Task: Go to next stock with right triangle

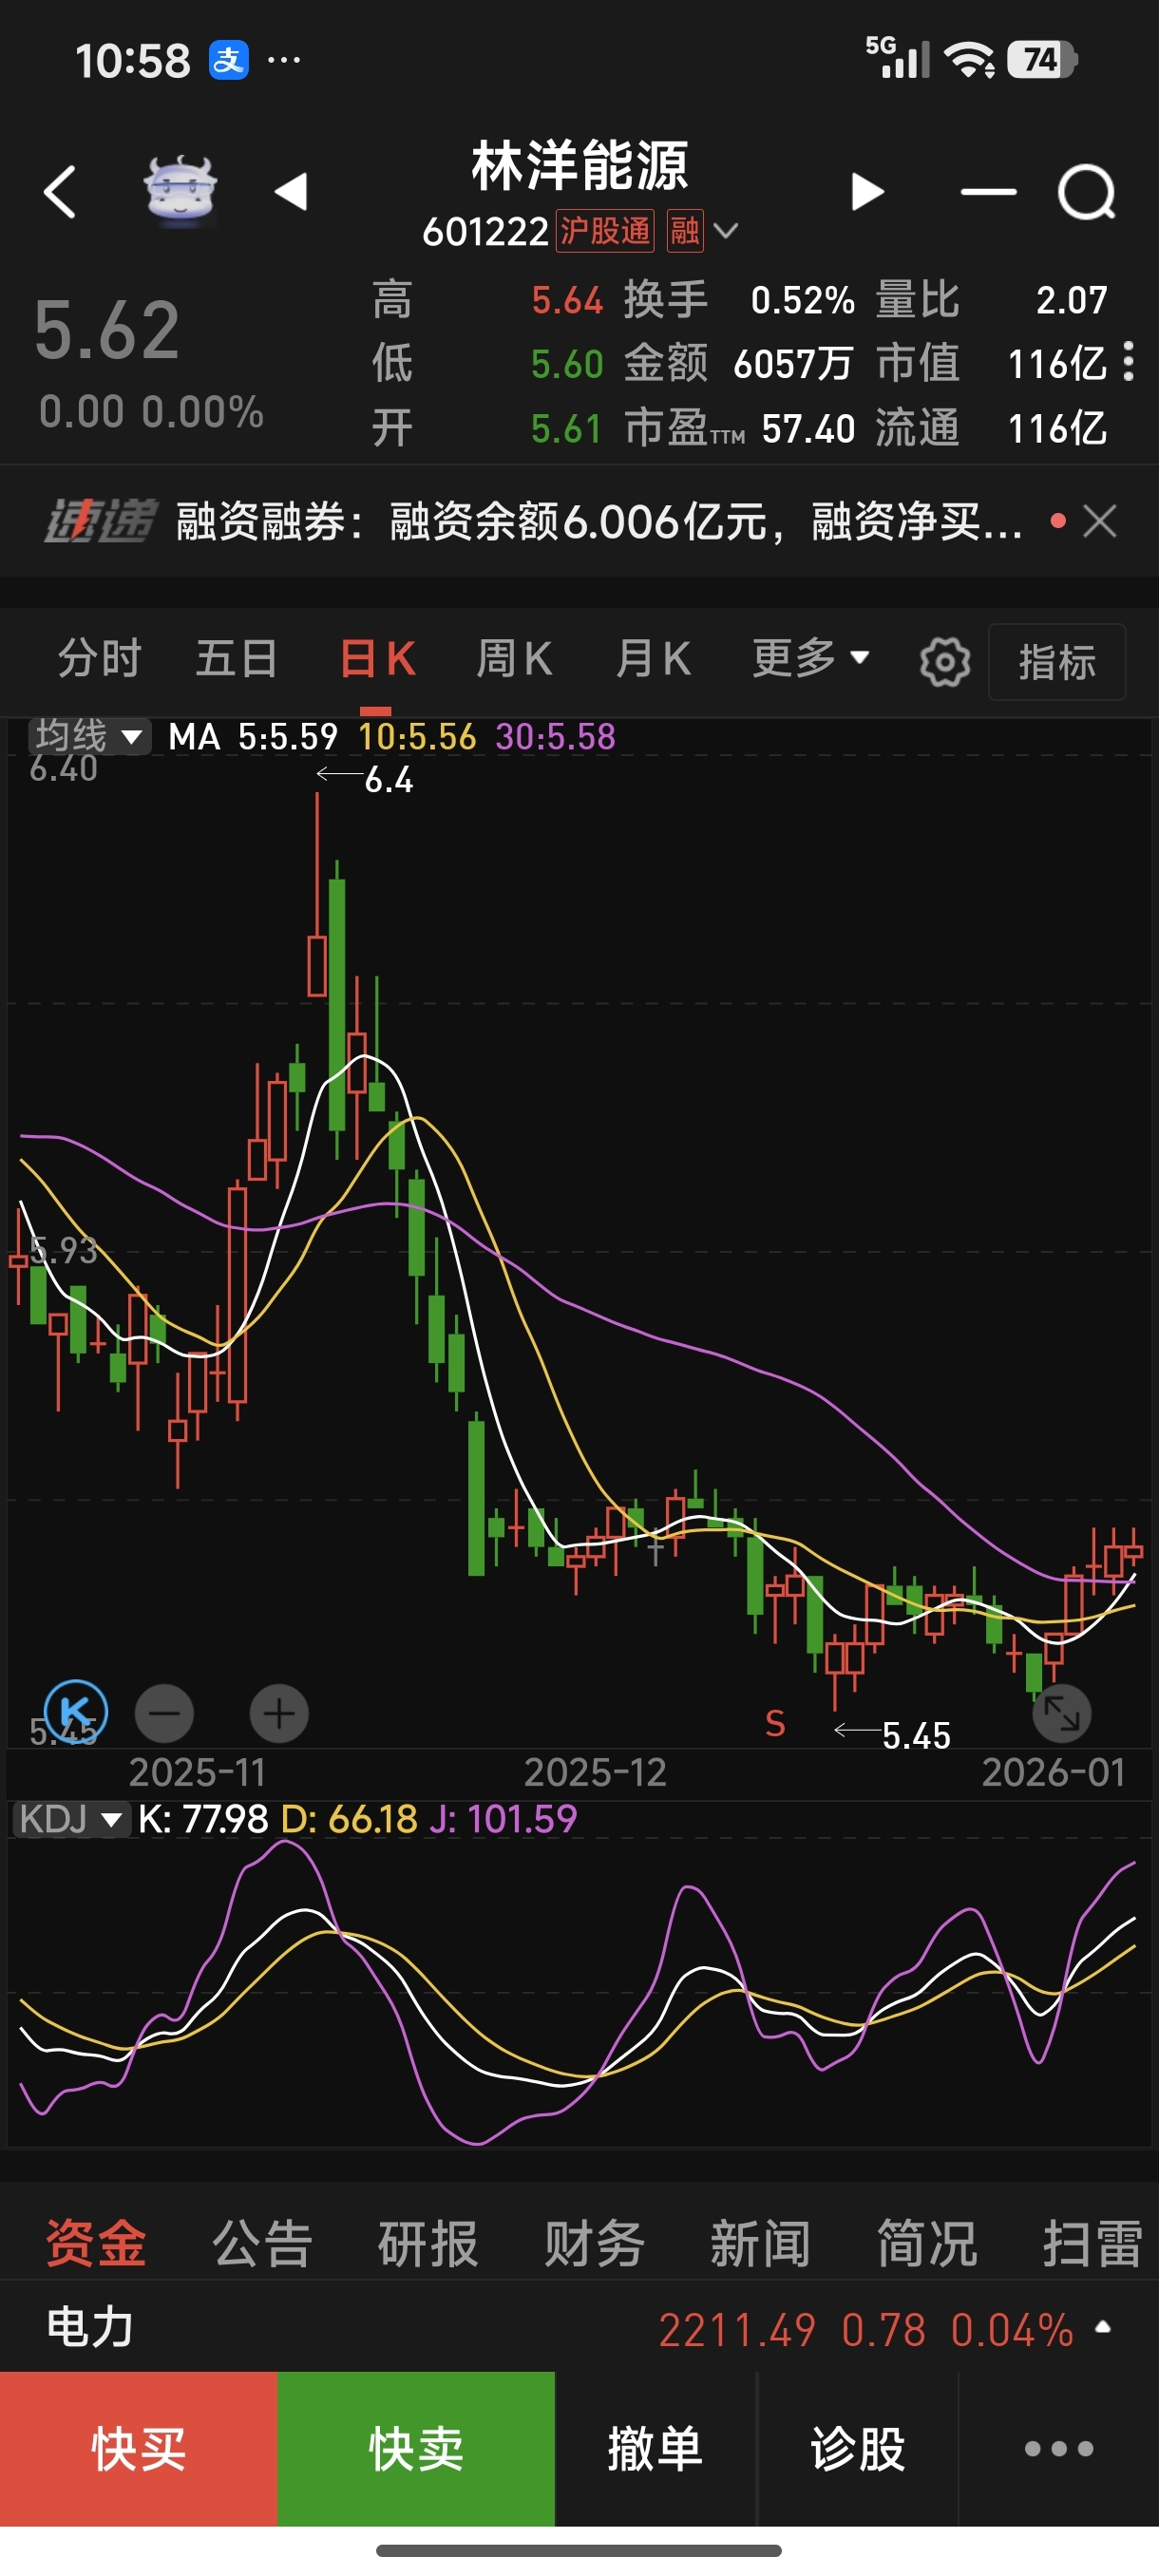Action: point(867,191)
